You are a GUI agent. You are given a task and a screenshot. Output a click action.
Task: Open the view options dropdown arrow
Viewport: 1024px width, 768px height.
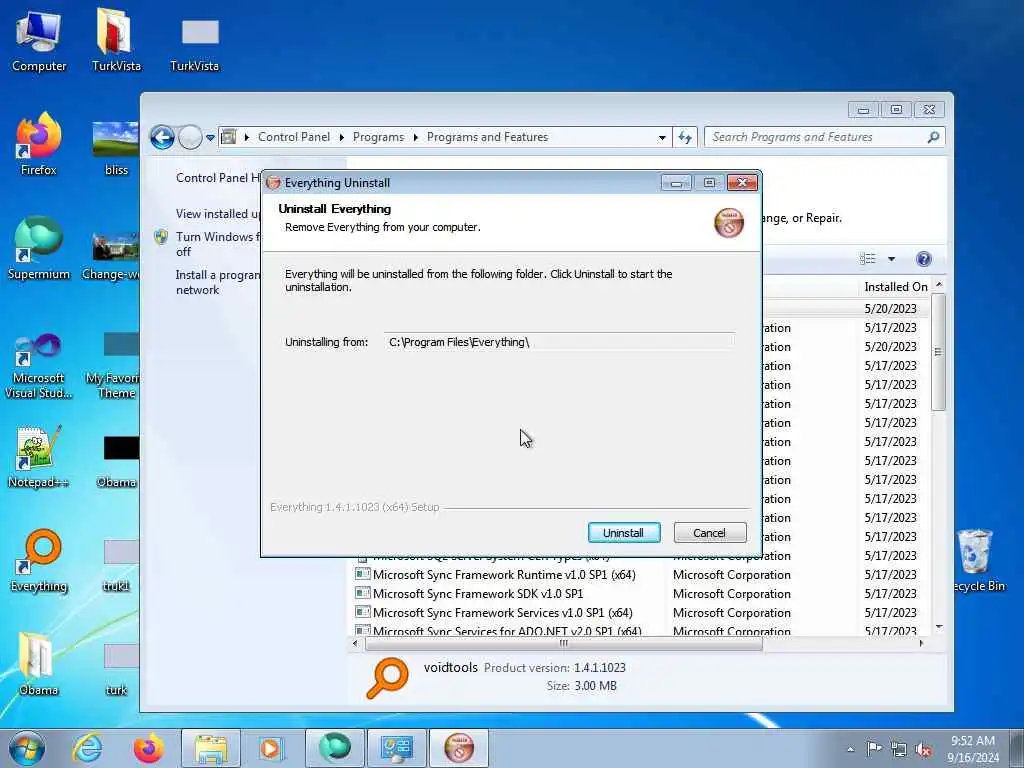tap(891, 259)
